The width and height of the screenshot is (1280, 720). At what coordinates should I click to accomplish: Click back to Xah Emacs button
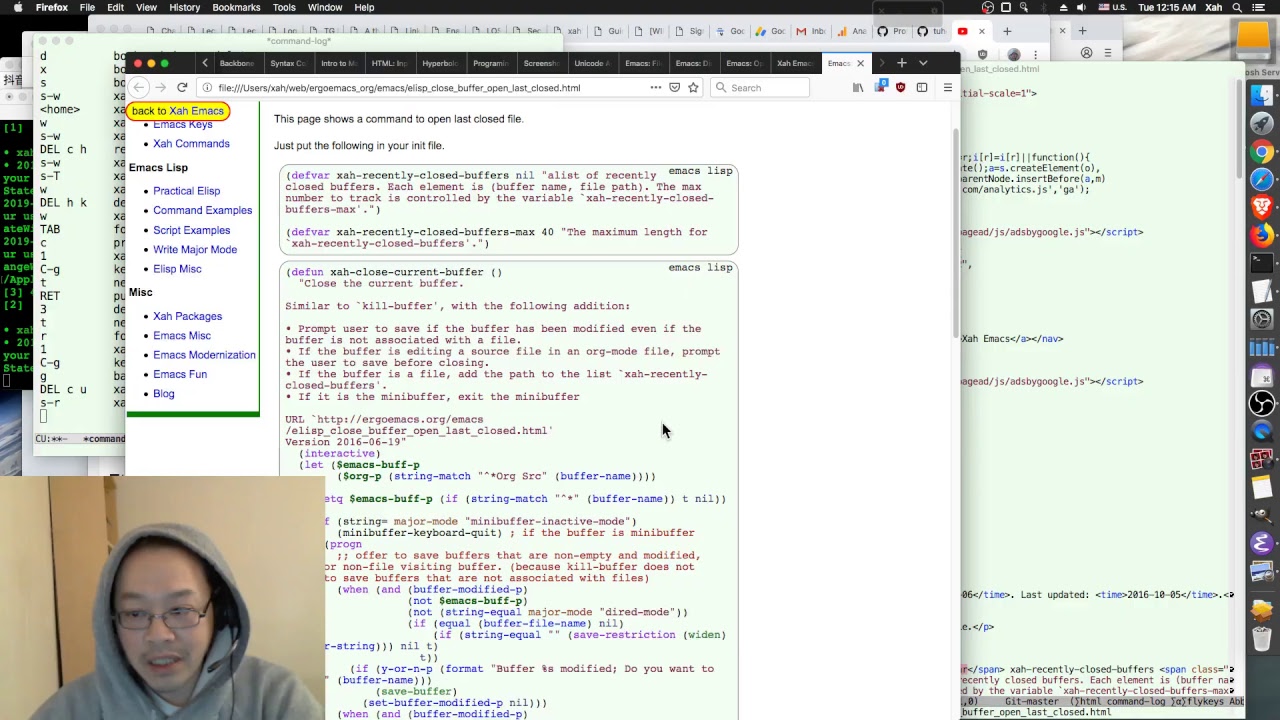coord(177,111)
